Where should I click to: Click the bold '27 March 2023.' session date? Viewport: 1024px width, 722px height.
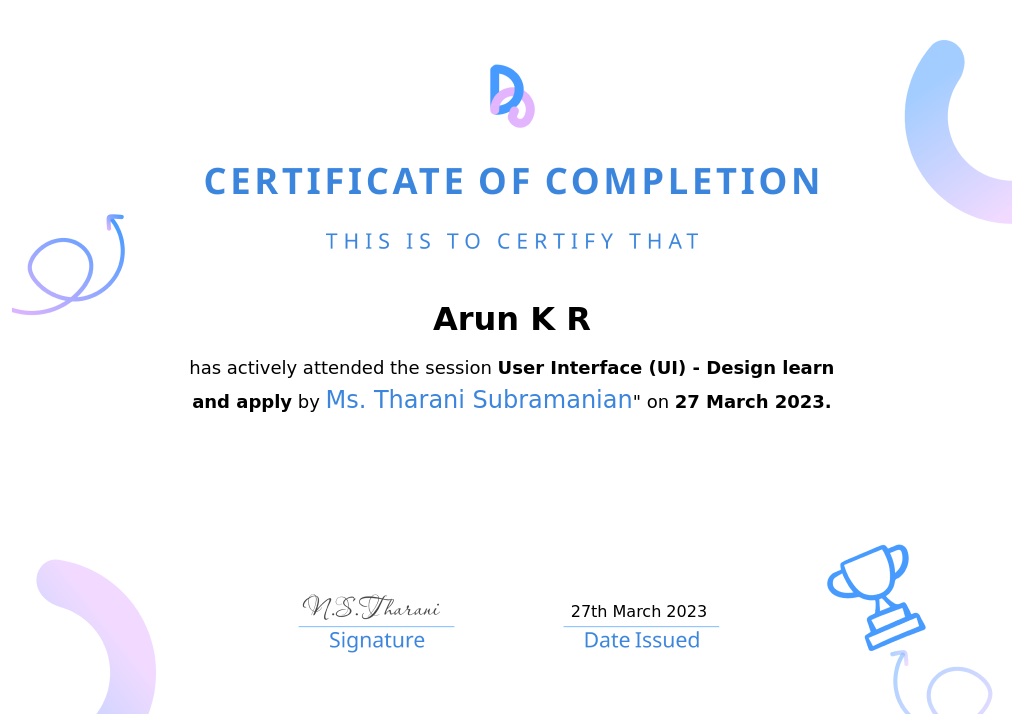(x=752, y=402)
